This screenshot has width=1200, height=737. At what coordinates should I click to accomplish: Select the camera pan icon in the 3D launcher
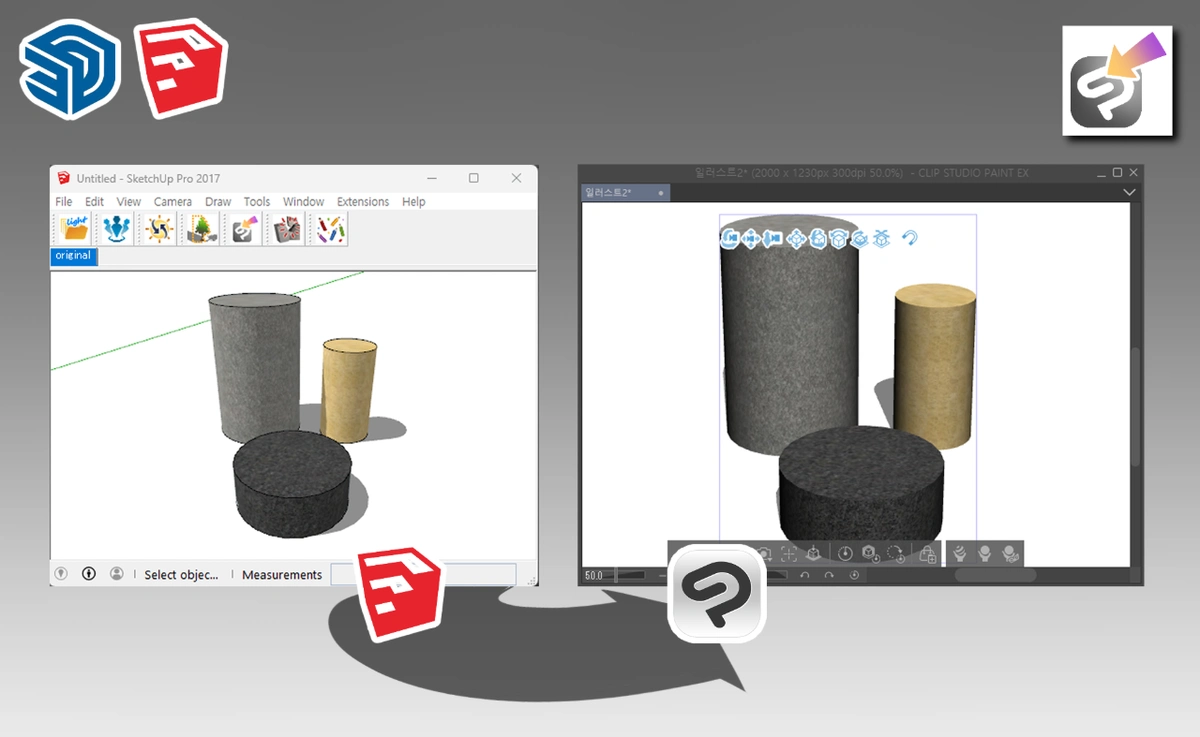(752, 238)
